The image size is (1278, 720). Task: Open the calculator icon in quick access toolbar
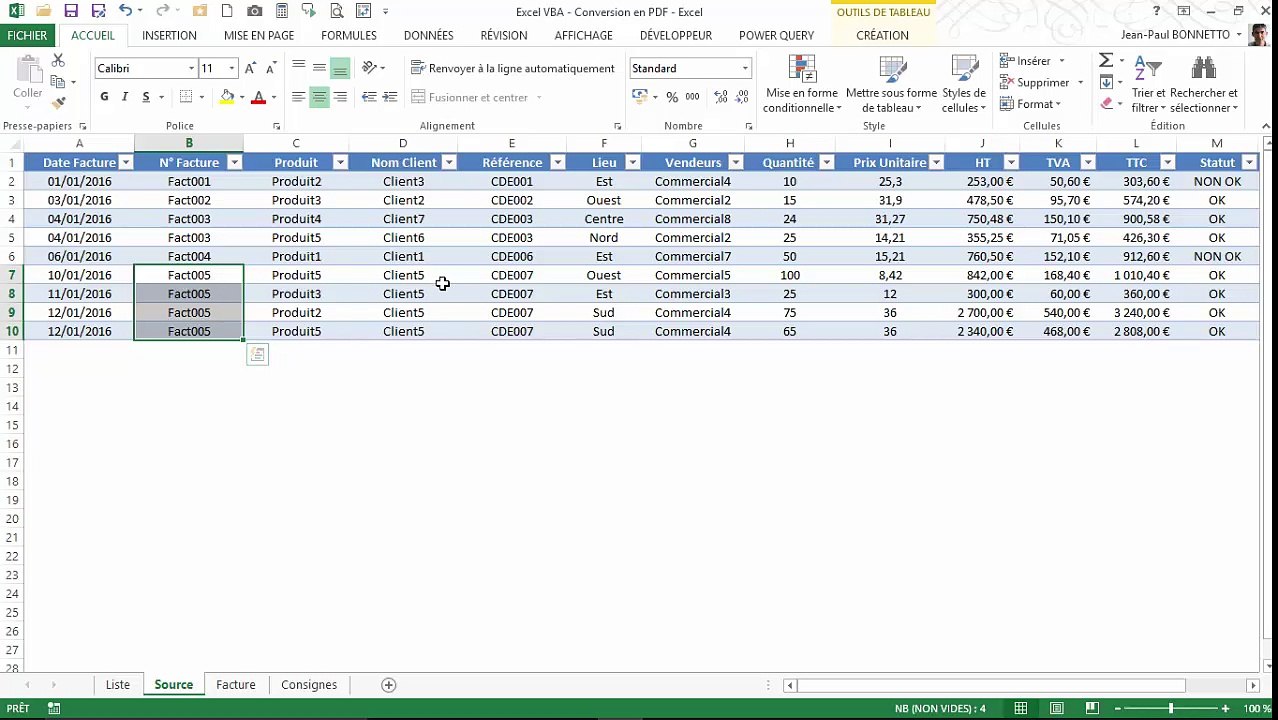click(282, 11)
